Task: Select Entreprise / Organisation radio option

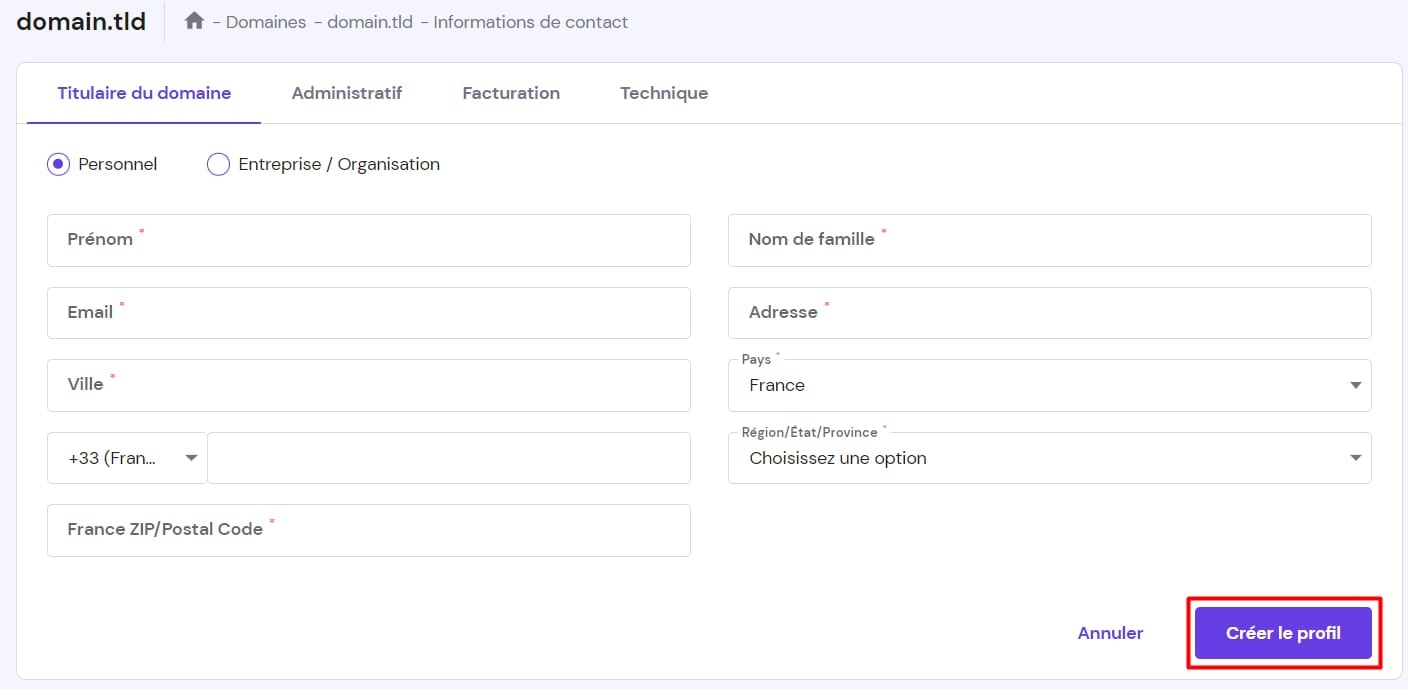Action: (218, 164)
